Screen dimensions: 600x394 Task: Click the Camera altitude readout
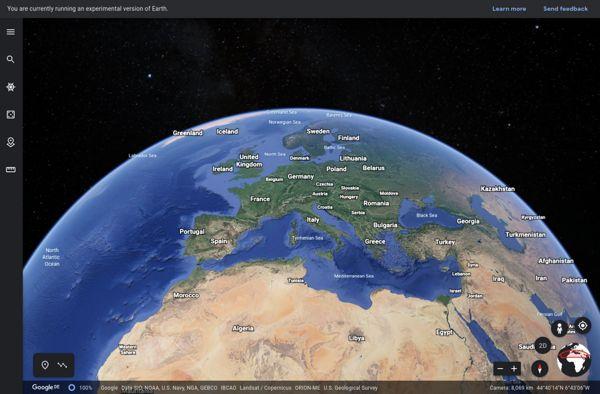coord(511,388)
